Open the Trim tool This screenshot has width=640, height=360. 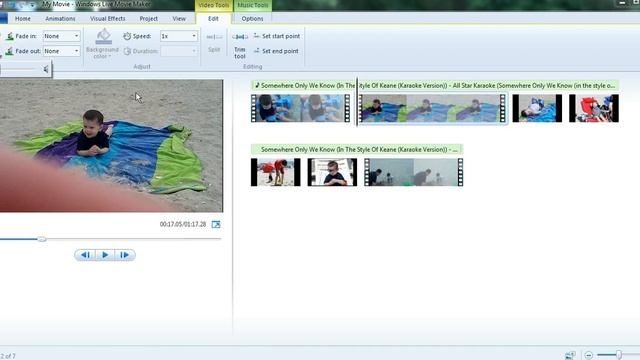point(240,45)
